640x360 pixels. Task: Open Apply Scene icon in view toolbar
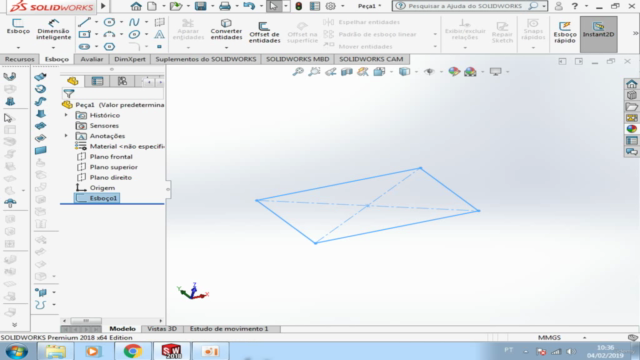pyautogui.click(x=470, y=72)
